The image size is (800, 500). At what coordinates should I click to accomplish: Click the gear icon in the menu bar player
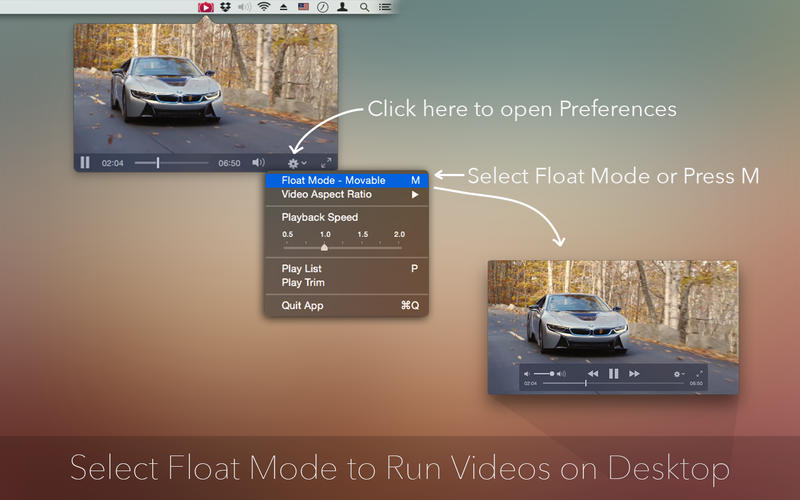(293, 163)
